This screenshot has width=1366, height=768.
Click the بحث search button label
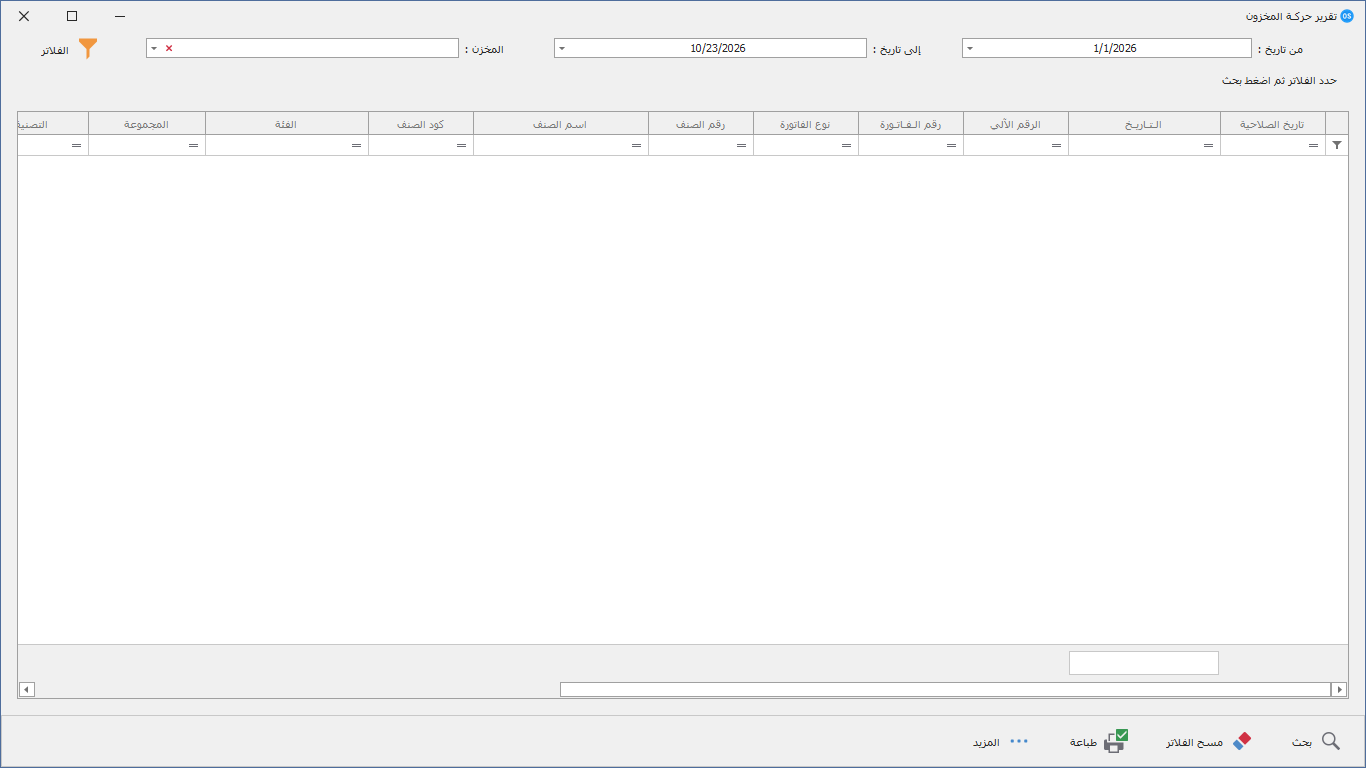coord(1301,742)
